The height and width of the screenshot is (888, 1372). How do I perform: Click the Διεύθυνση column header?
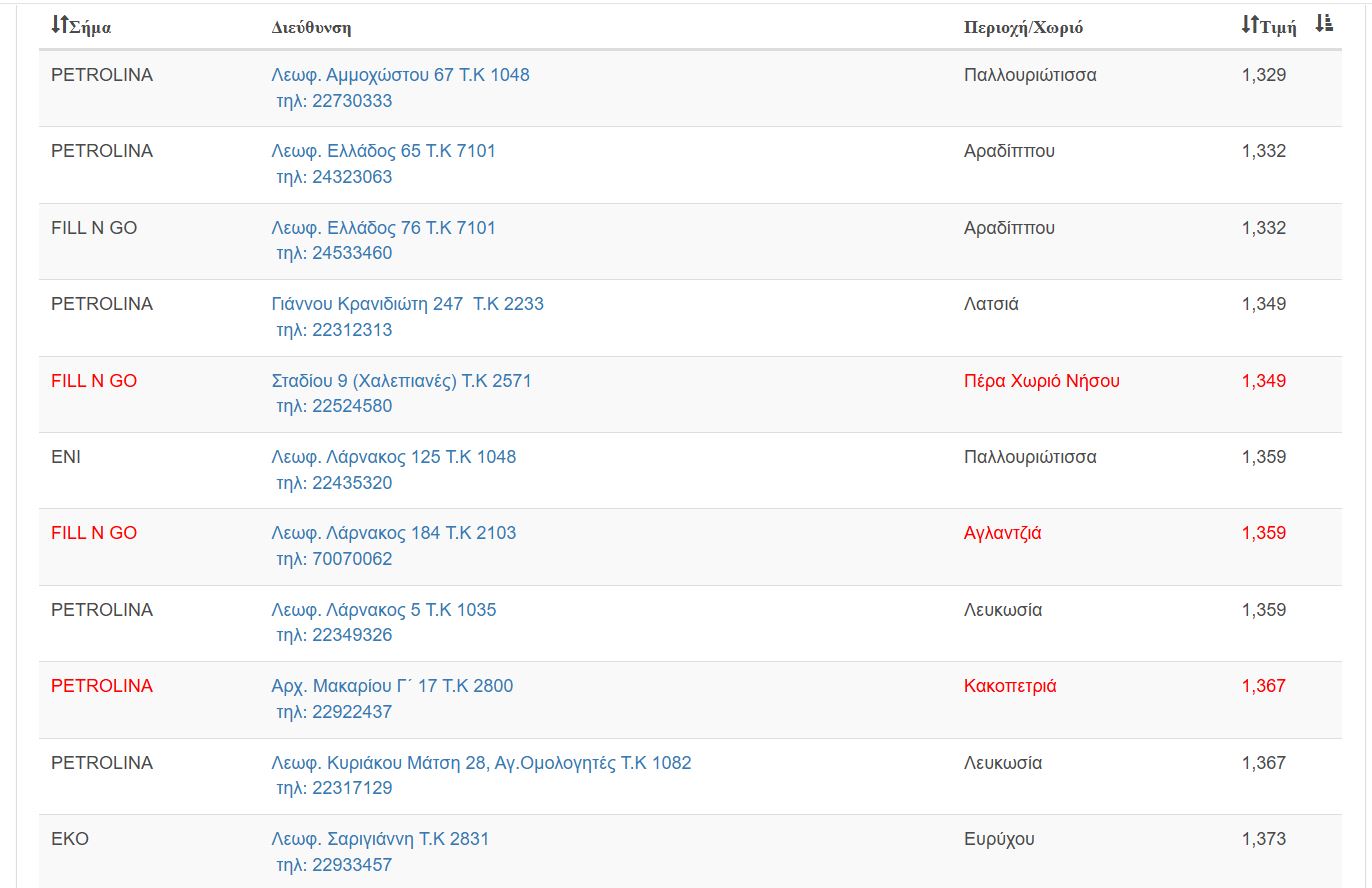click(x=311, y=27)
